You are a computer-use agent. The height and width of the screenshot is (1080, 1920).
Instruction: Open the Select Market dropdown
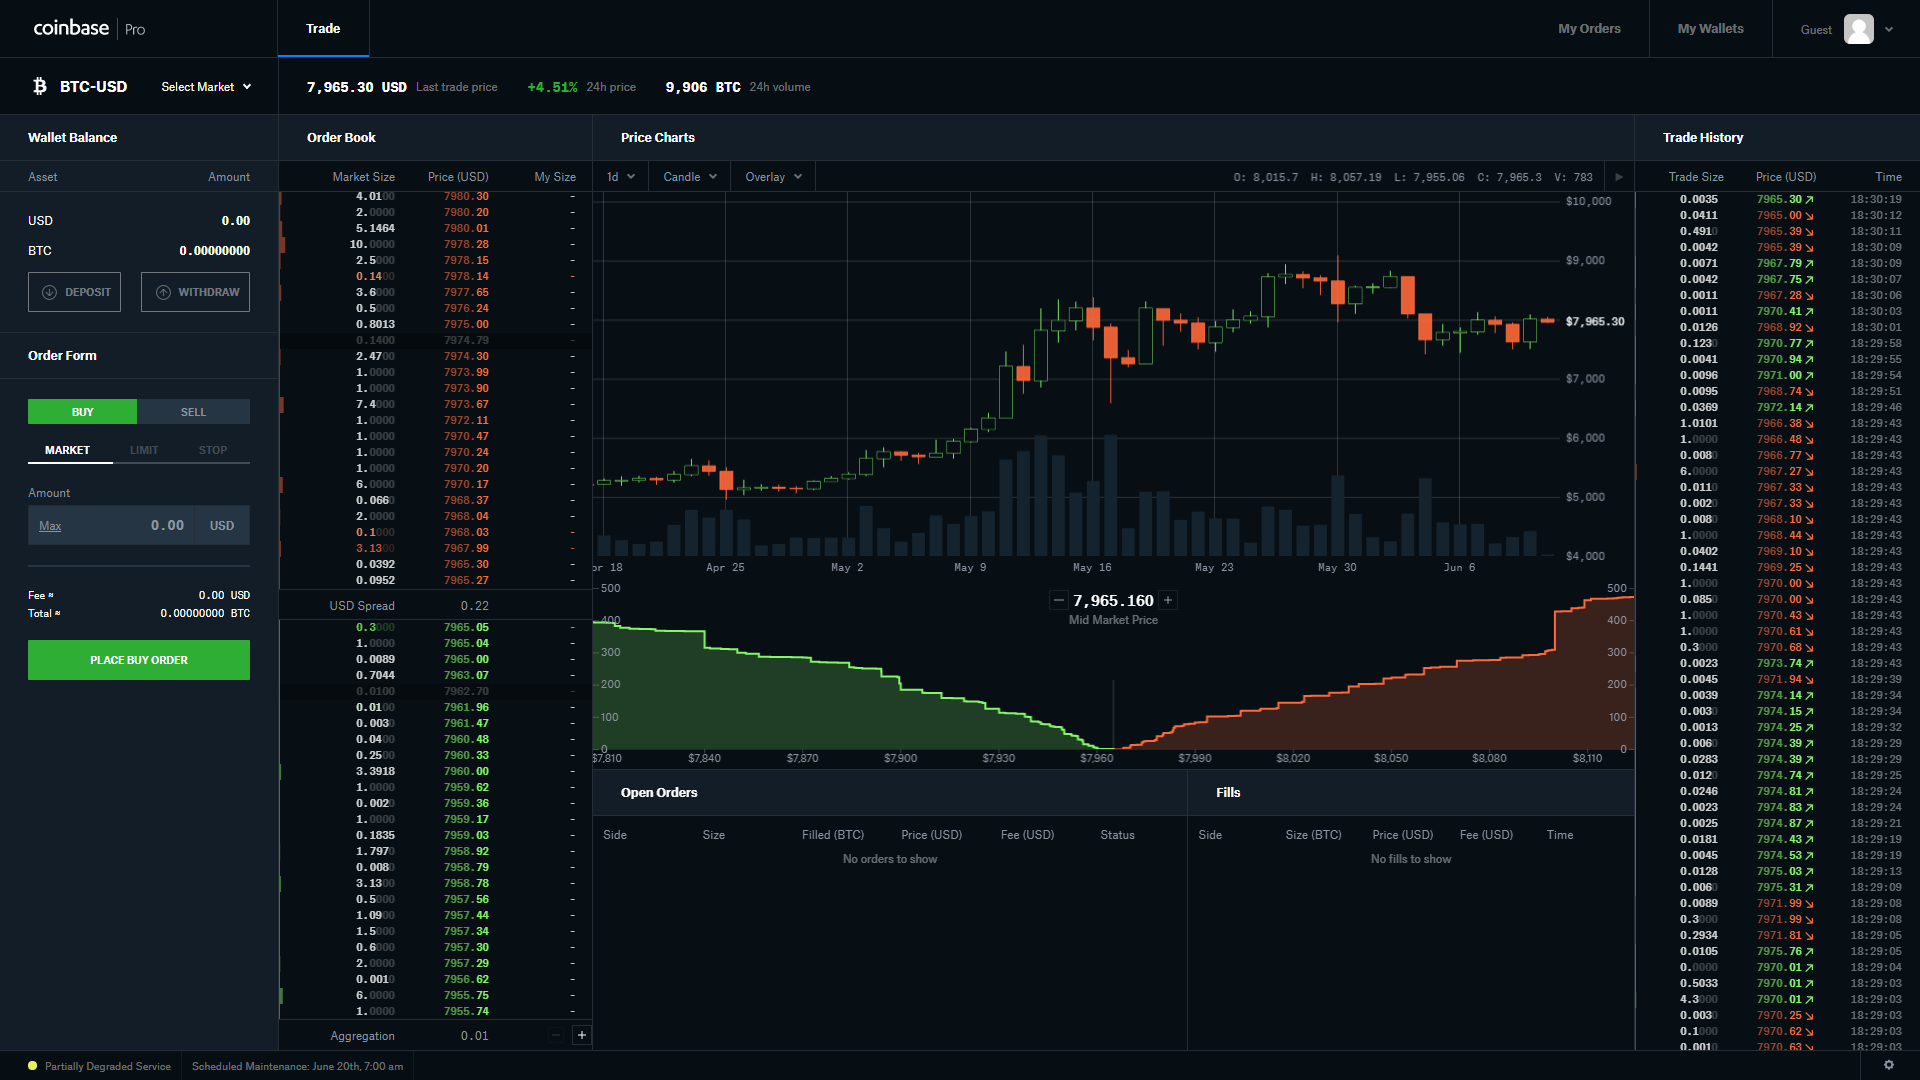click(206, 87)
